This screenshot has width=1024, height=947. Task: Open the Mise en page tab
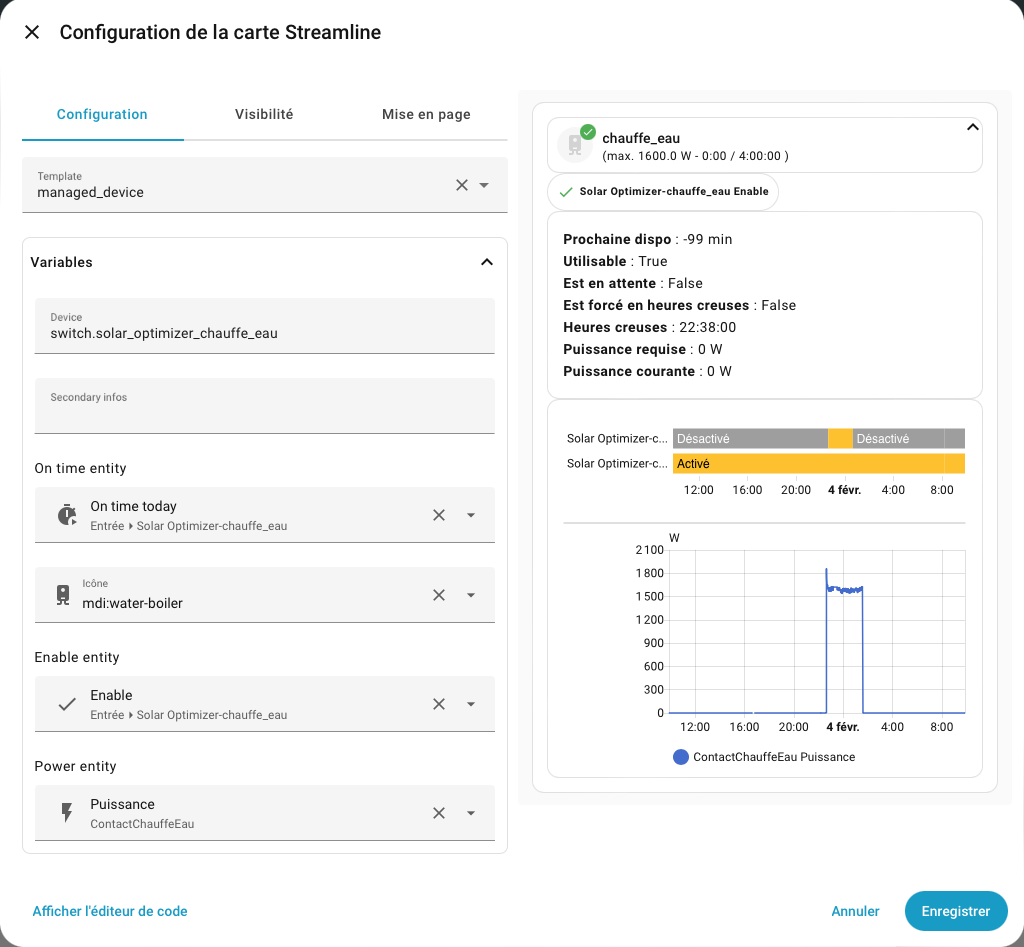click(x=426, y=114)
